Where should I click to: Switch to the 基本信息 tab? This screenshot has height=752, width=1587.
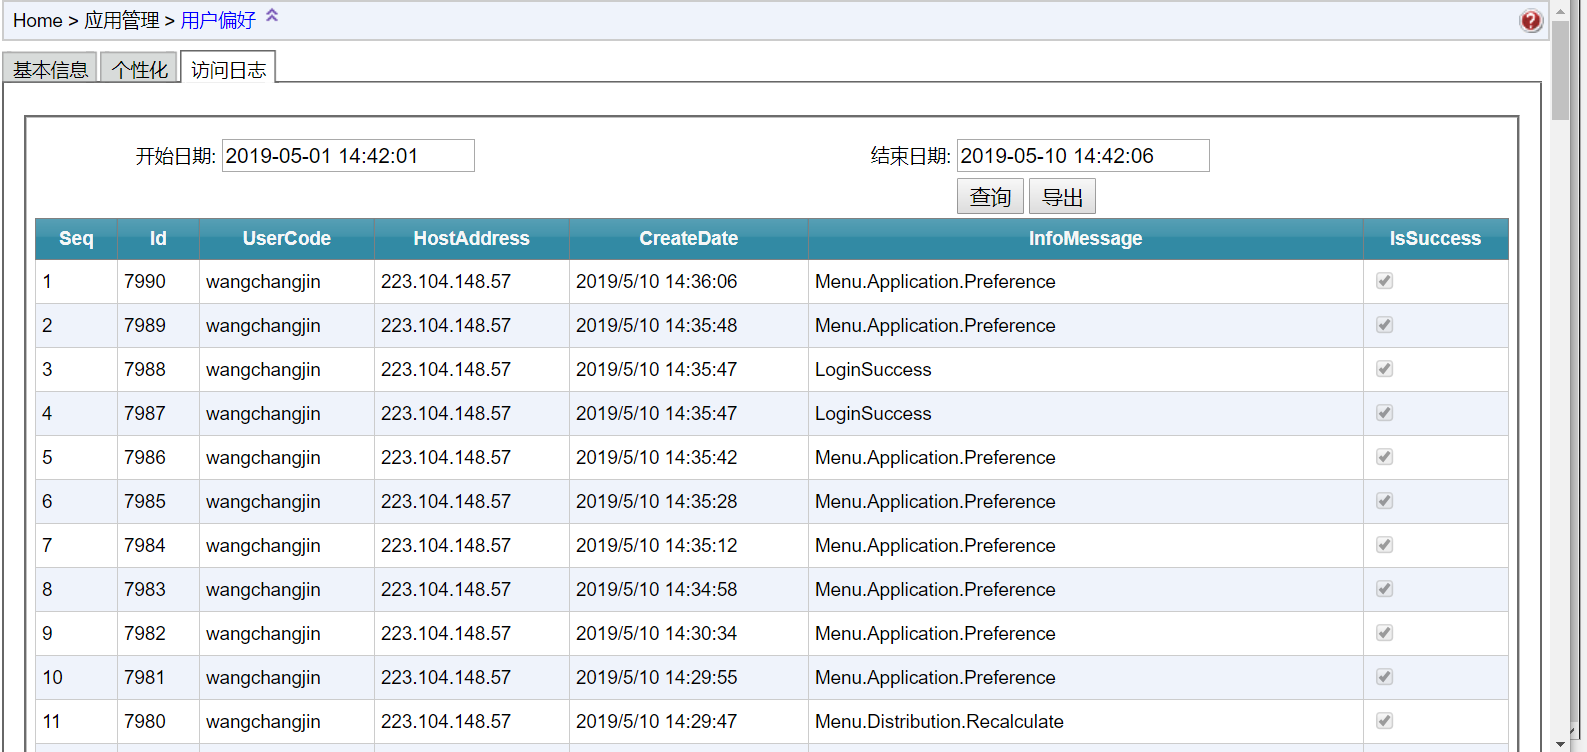pos(50,69)
